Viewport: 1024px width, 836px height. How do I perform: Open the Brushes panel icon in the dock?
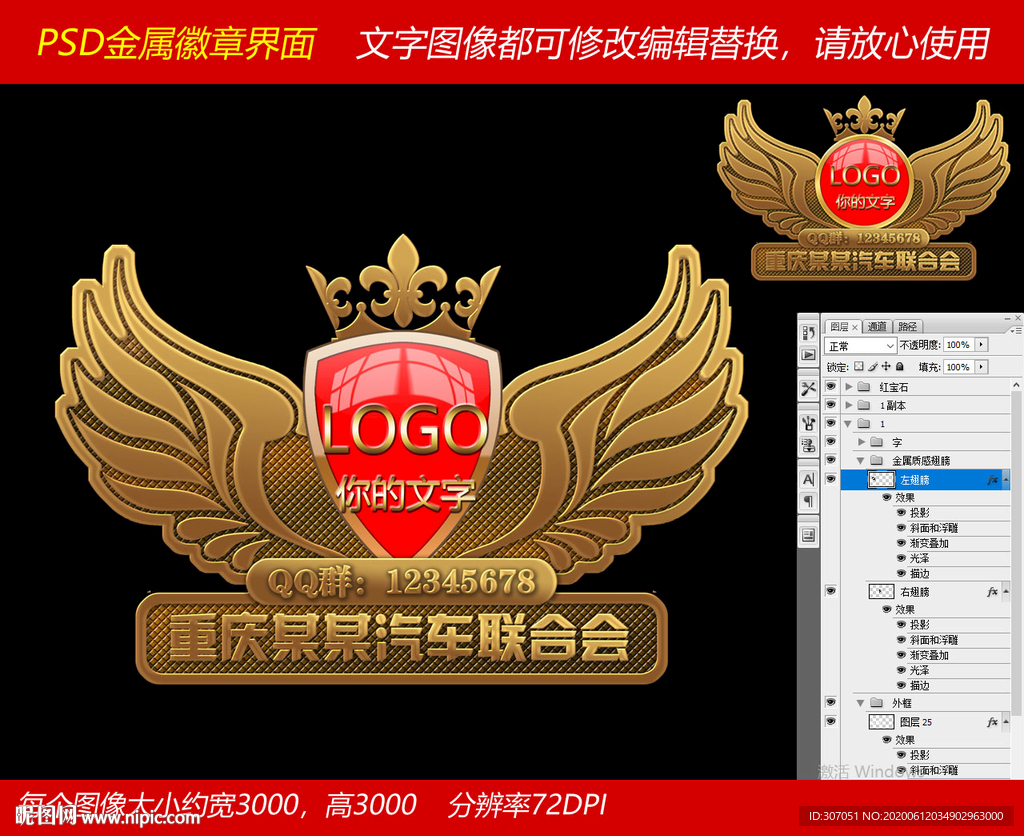[808, 423]
